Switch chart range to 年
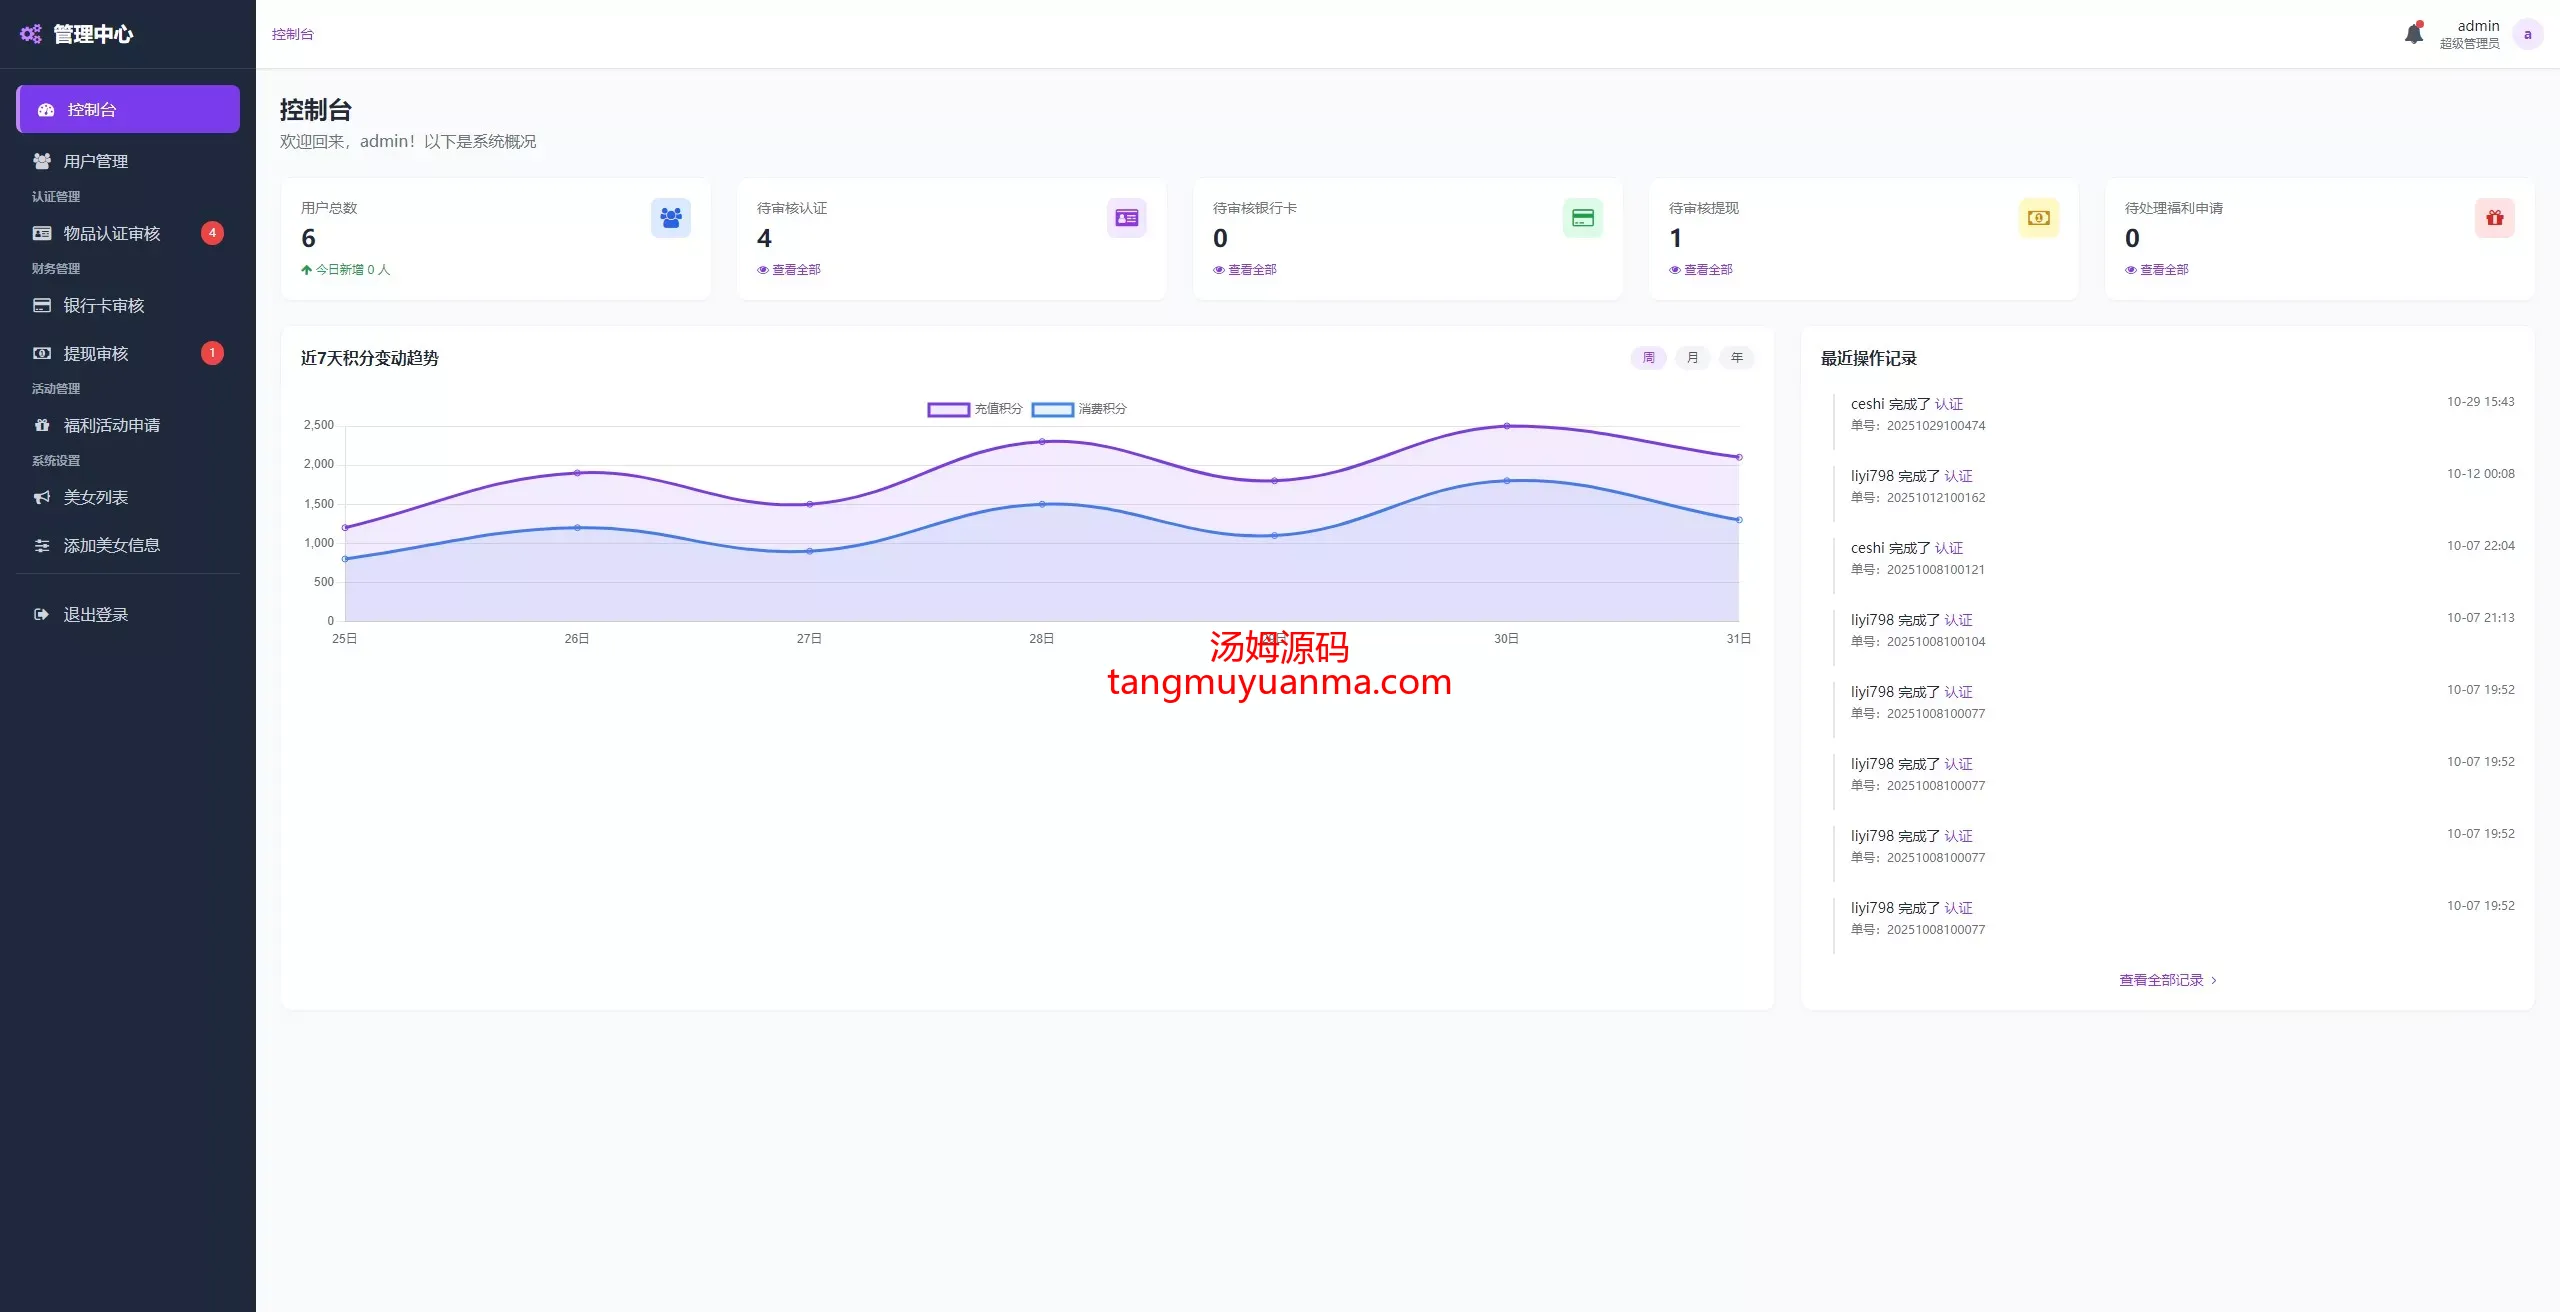Viewport: 2560px width, 1312px height. (x=1736, y=358)
